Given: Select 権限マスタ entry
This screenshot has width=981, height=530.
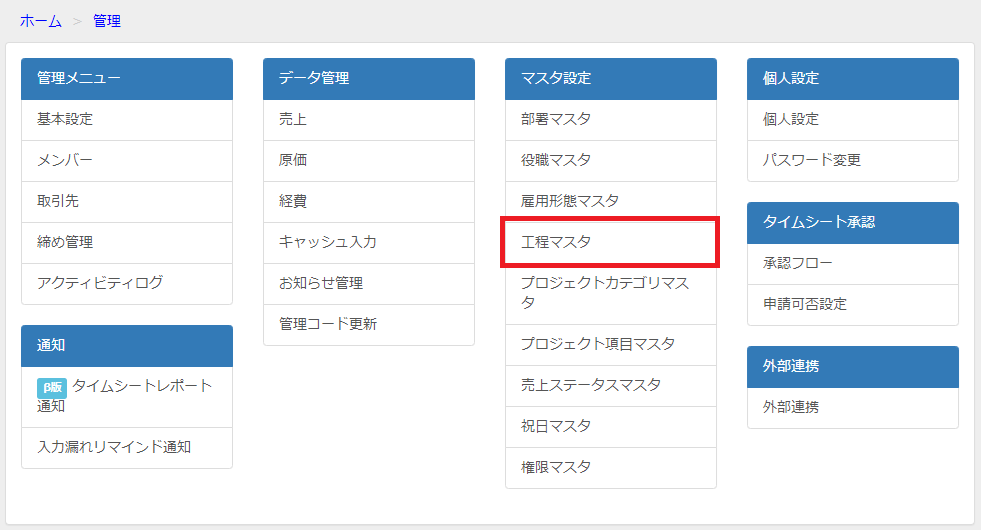Looking at the screenshot, I should pos(611,467).
